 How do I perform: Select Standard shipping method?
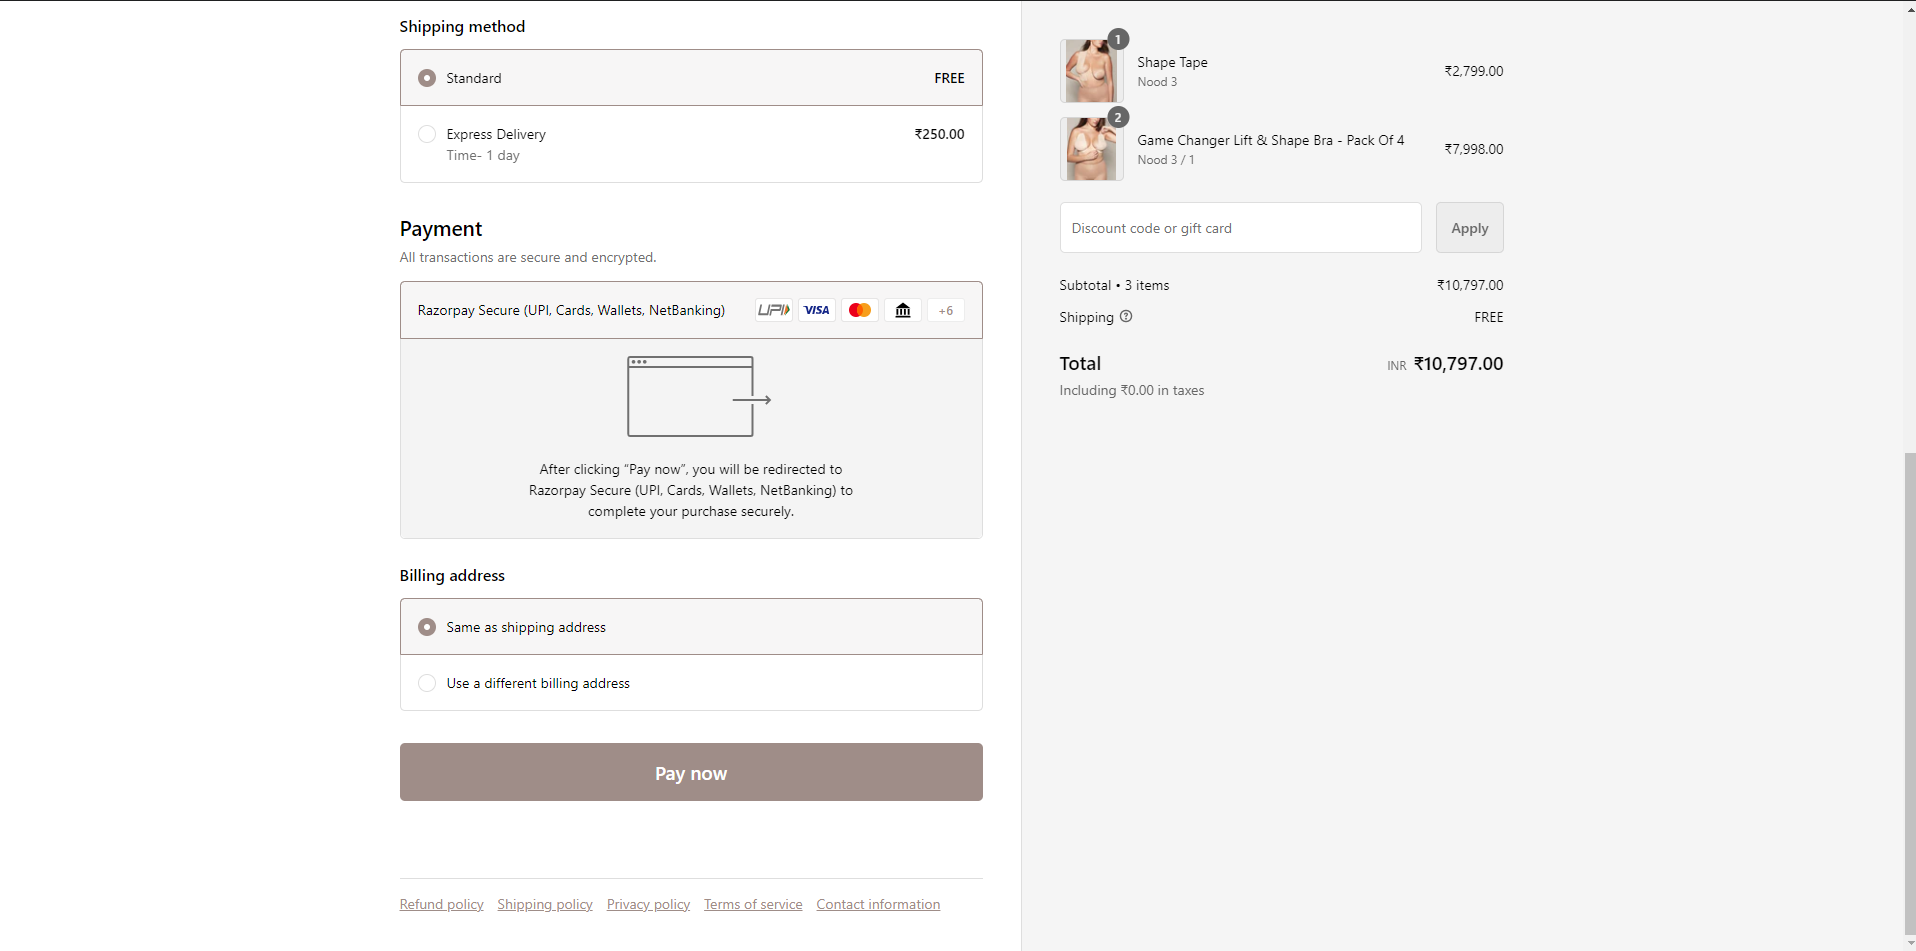tap(427, 78)
